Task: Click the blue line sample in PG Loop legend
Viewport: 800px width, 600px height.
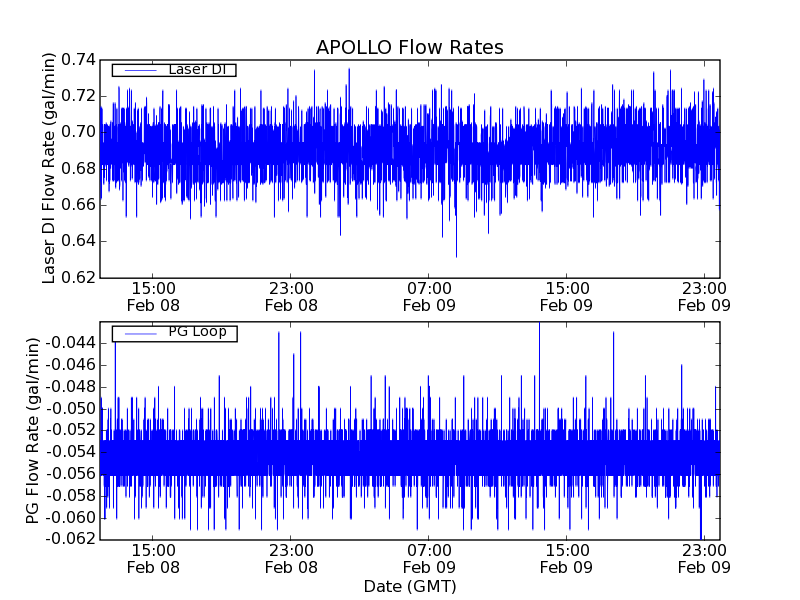Action: tap(138, 333)
